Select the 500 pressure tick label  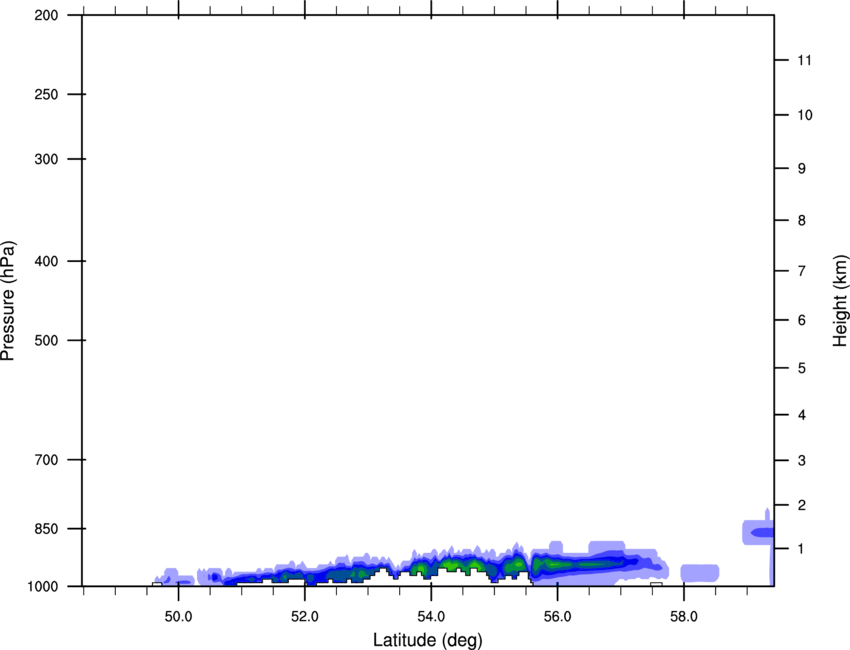[x=46, y=340]
